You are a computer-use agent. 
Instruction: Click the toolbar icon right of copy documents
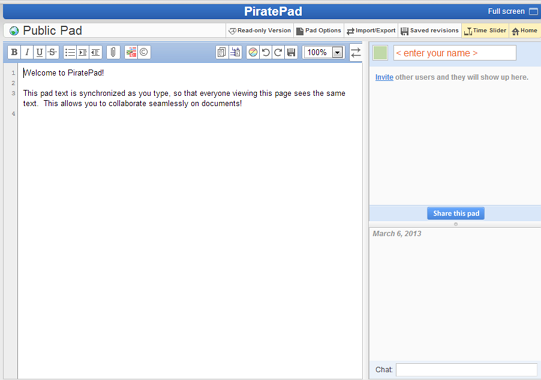pyautogui.click(x=235, y=52)
